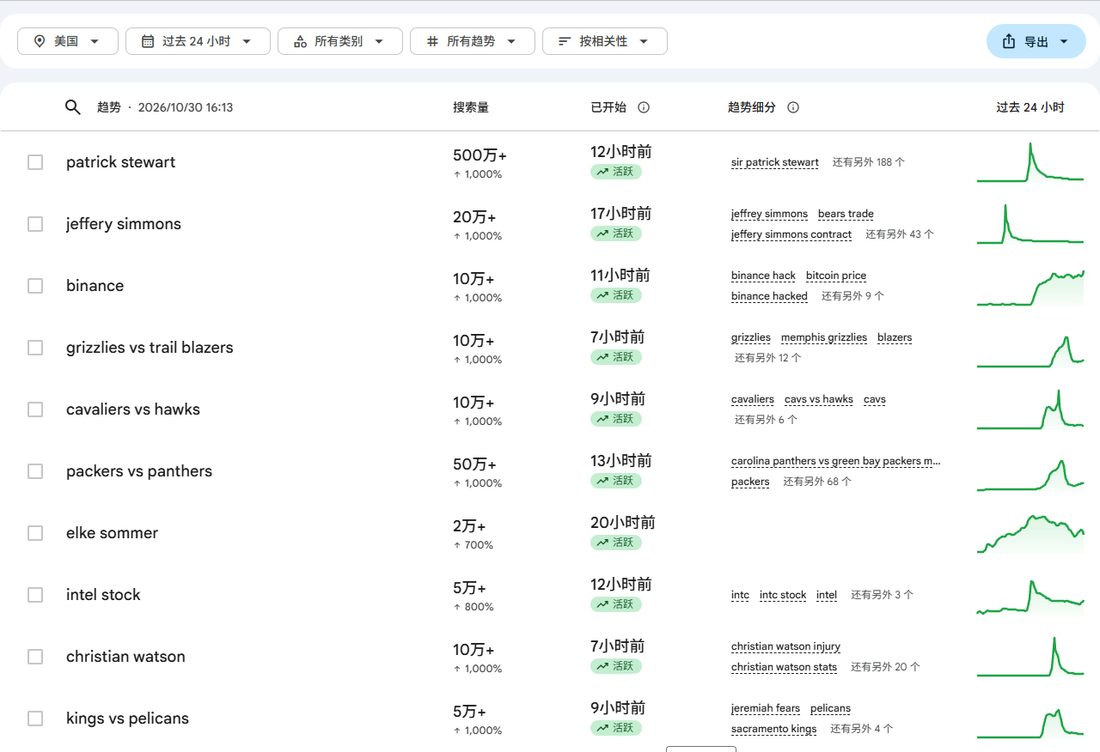The width and height of the screenshot is (1100, 752).
Task: Tick the binance row checkbox
Action: 35,286
